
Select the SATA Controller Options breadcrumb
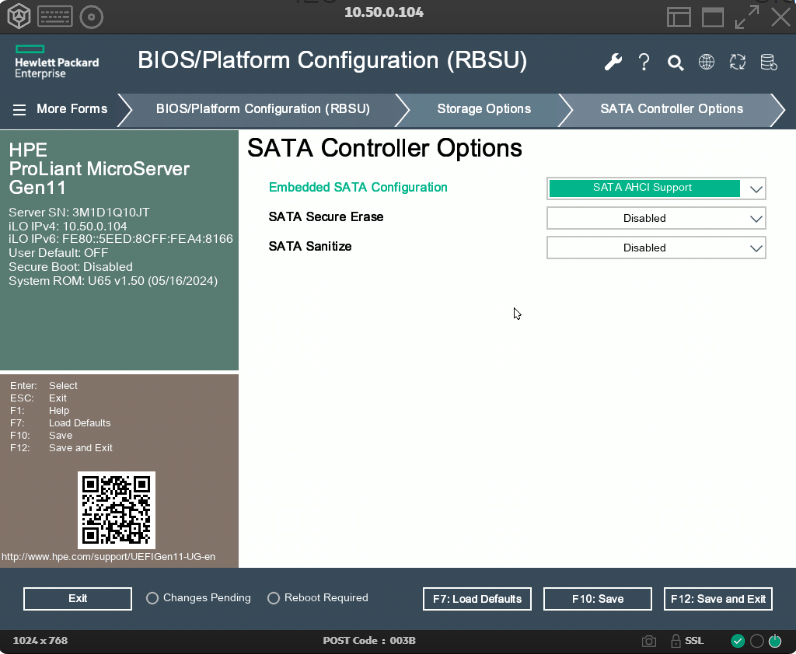pos(671,109)
